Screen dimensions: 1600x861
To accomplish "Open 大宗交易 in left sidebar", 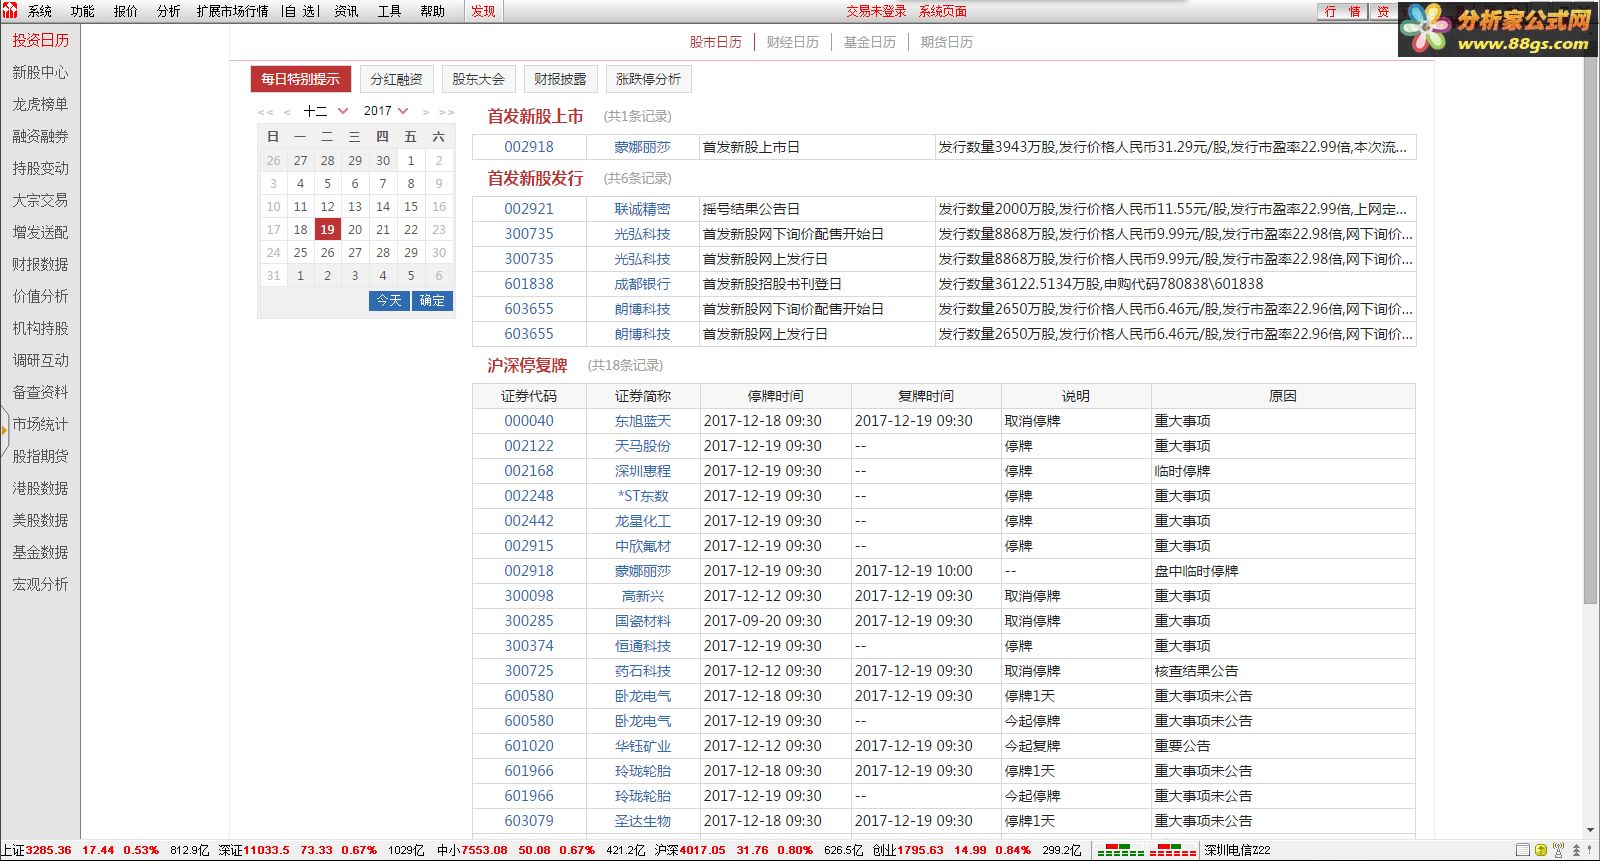I will click(40, 200).
